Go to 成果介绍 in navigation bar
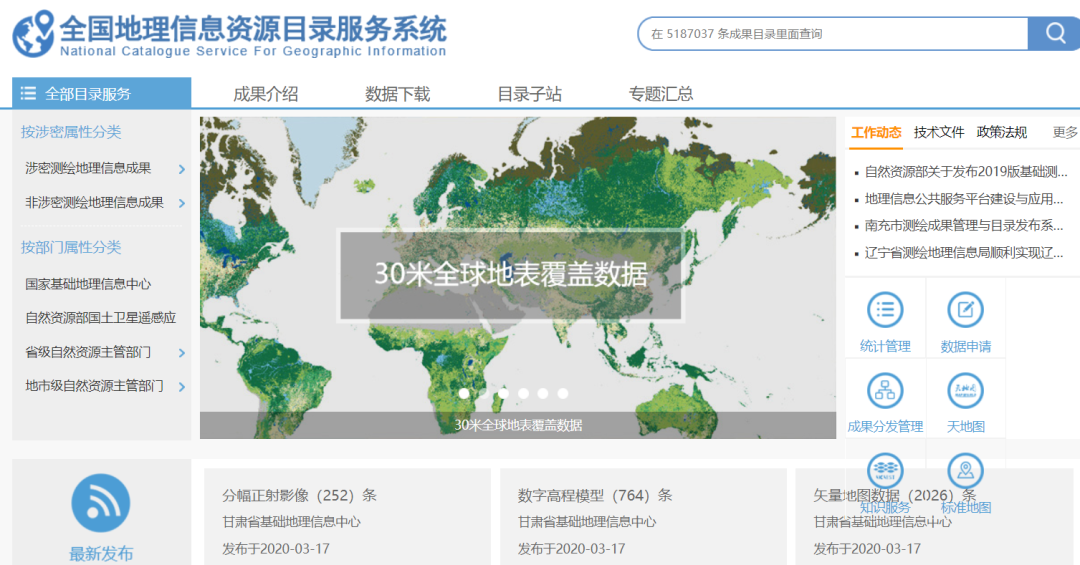 pyautogui.click(x=265, y=94)
